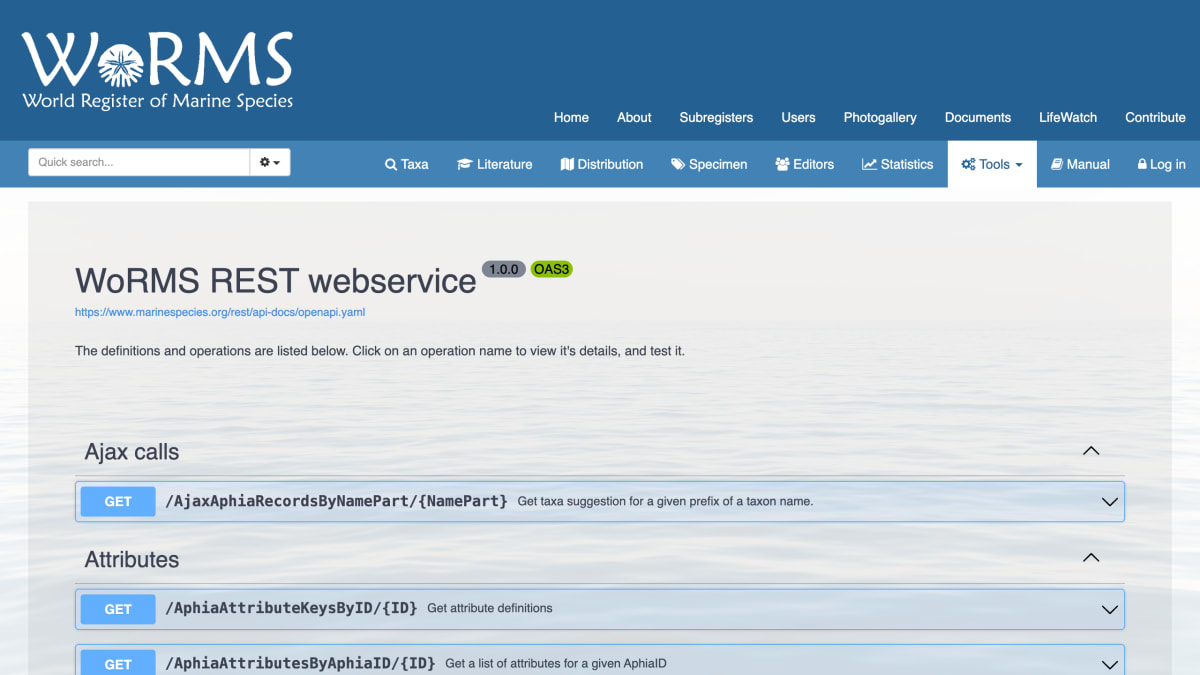Expand the AphiaAttributesByAphiaID operation chevron
1200x675 pixels.
[1109, 664]
